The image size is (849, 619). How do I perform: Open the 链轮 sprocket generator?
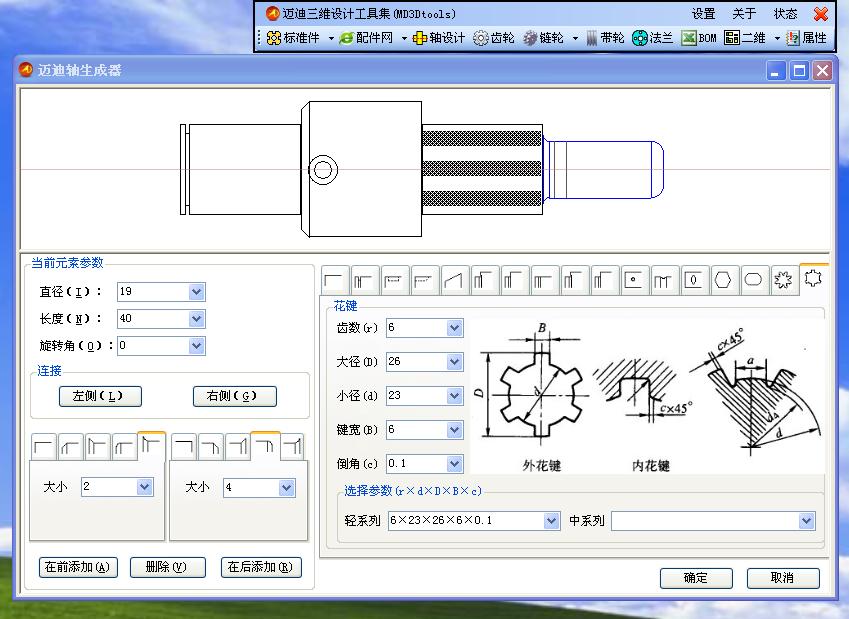click(543, 38)
